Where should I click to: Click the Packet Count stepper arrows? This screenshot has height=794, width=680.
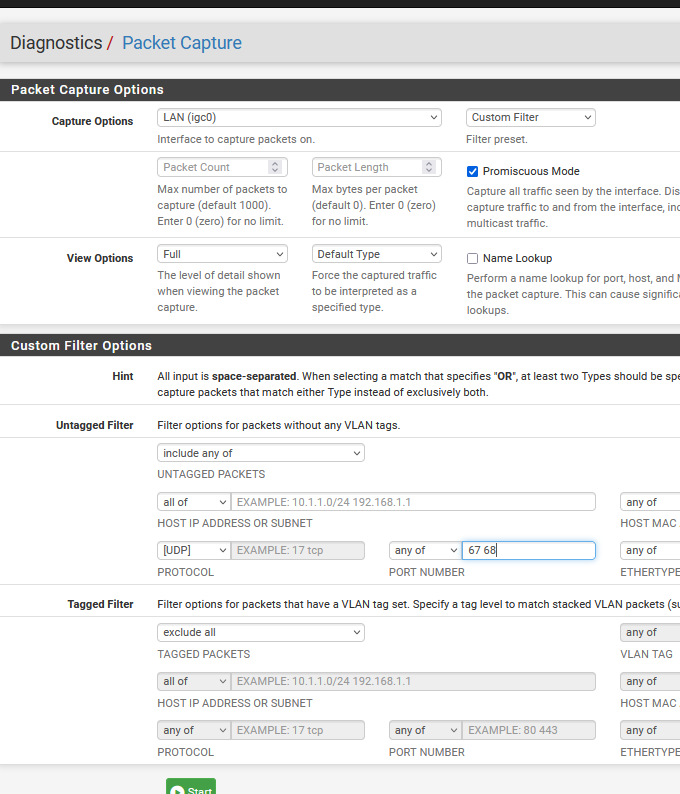275,167
